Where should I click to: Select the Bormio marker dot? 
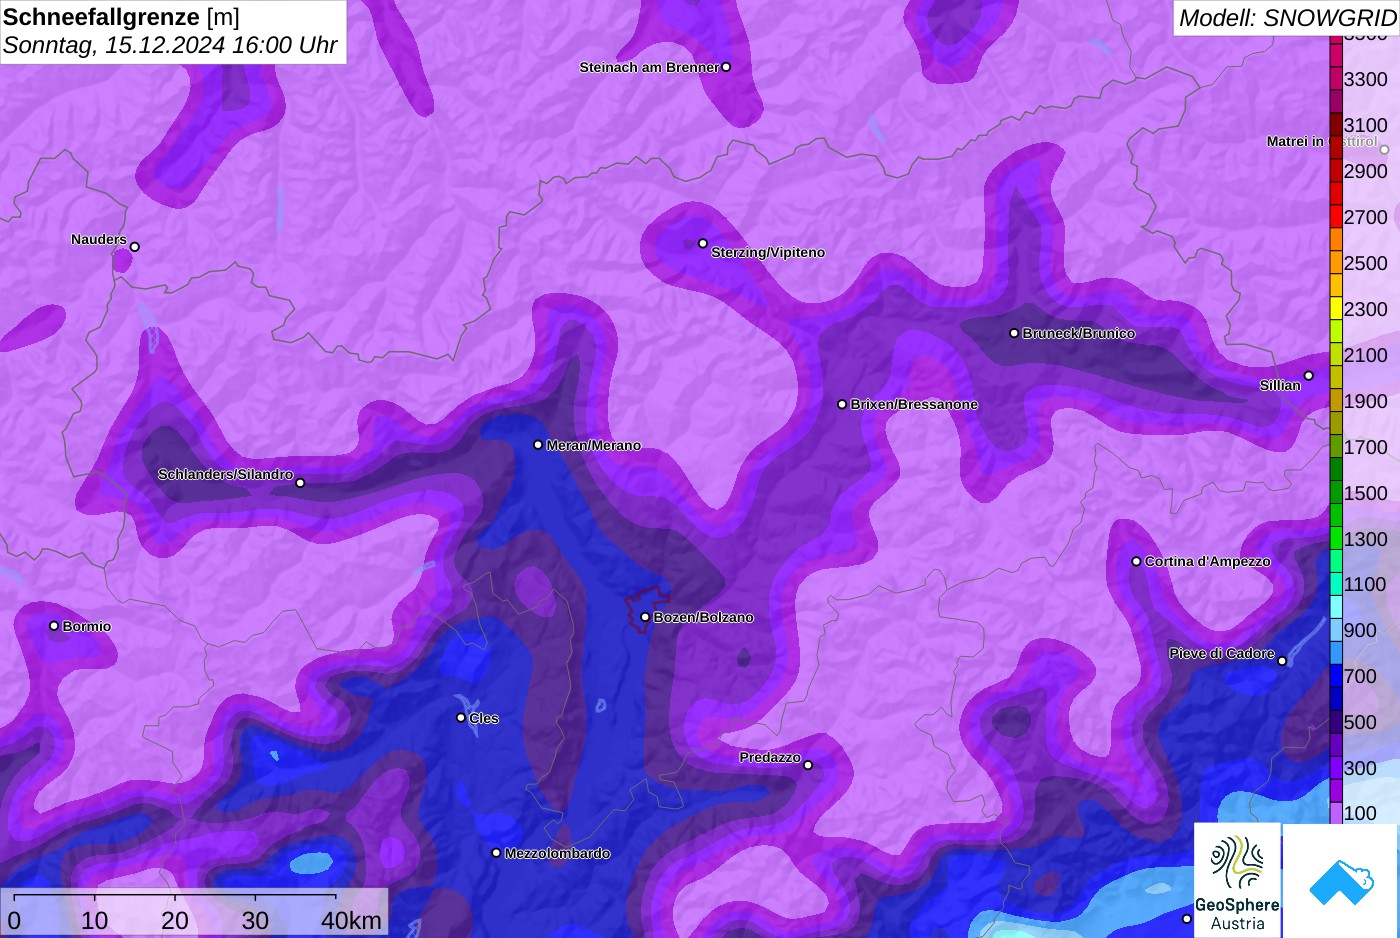54,626
